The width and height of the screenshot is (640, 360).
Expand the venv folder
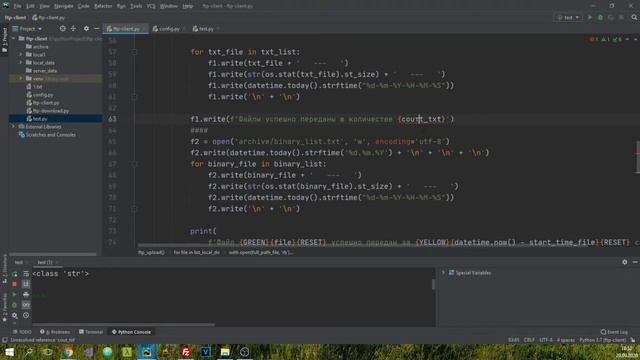click(x=21, y=78)
